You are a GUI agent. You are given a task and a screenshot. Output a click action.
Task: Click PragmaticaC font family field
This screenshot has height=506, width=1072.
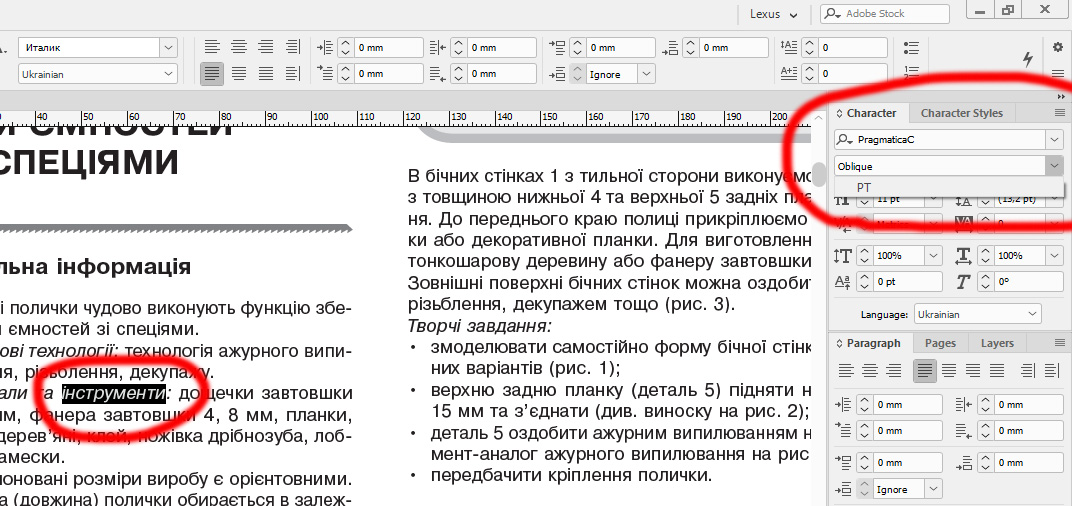pos(940,139)
